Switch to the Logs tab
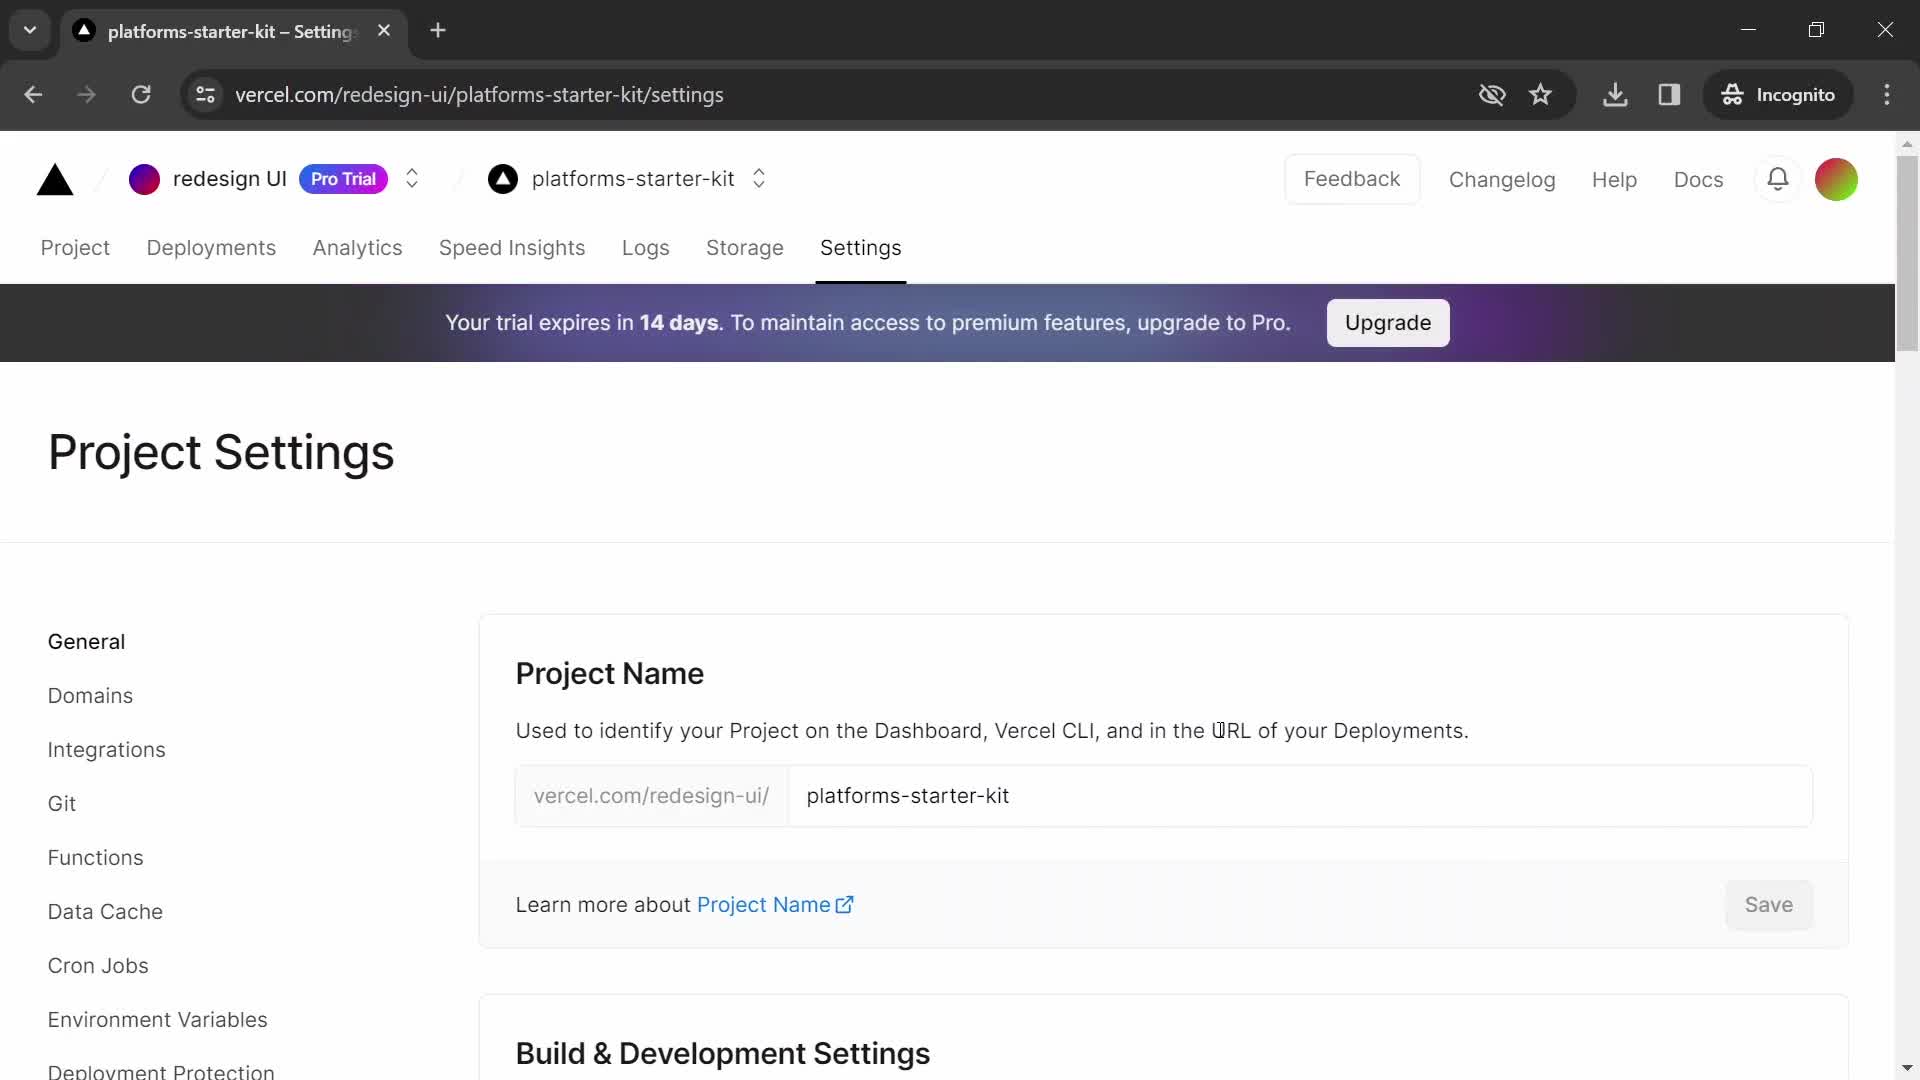The width and height of the screenshot is (1920, 1080). [646, 248]
